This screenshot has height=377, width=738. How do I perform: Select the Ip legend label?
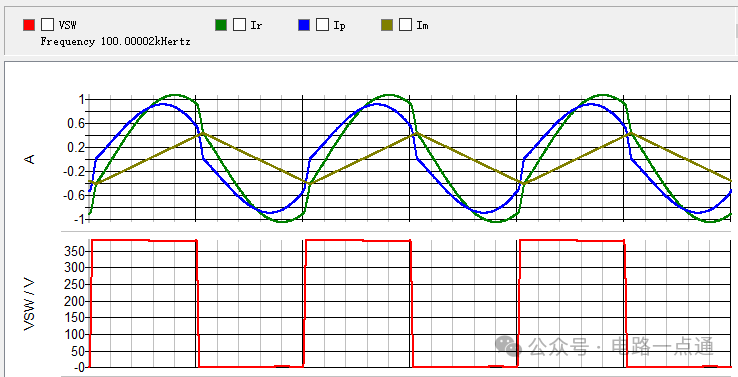[x=339, y=26]
